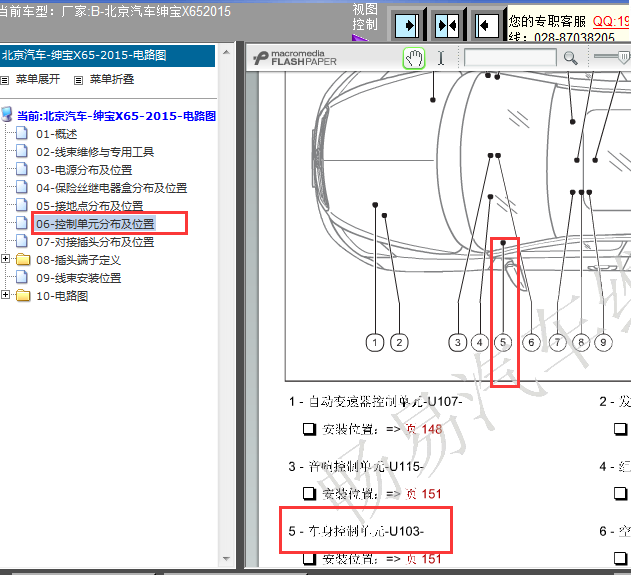
Task: Click the text 5 - 车身控制单元-U103-
Action: (x=356, y=531)
